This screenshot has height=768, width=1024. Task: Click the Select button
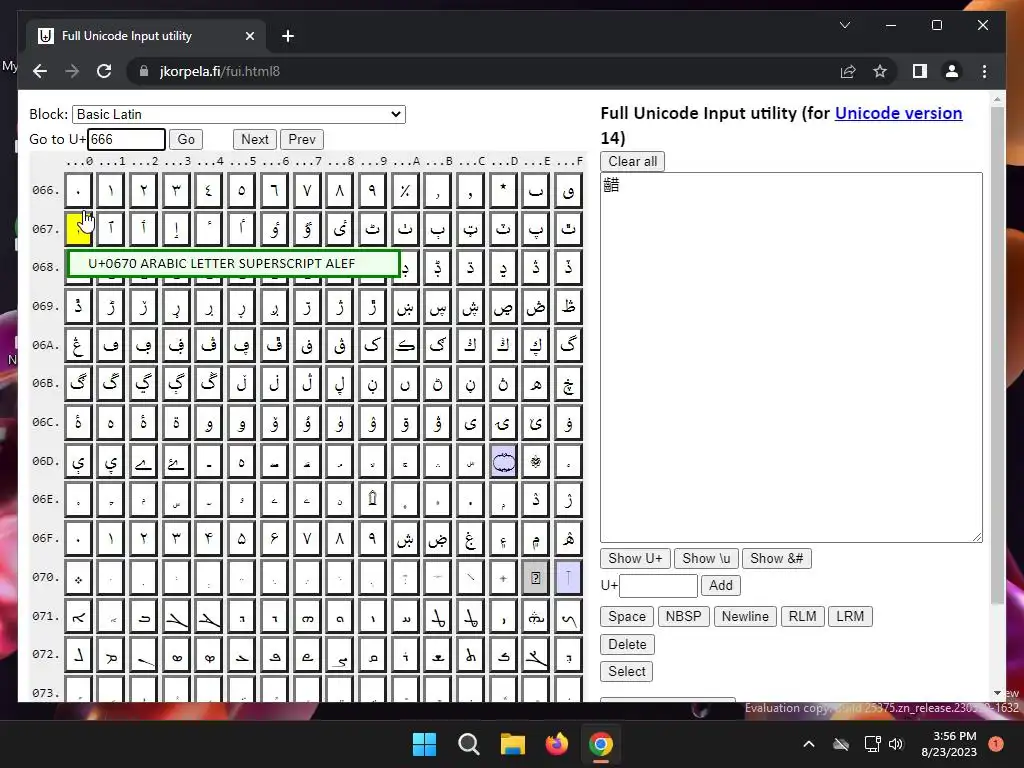click(627, 671)
